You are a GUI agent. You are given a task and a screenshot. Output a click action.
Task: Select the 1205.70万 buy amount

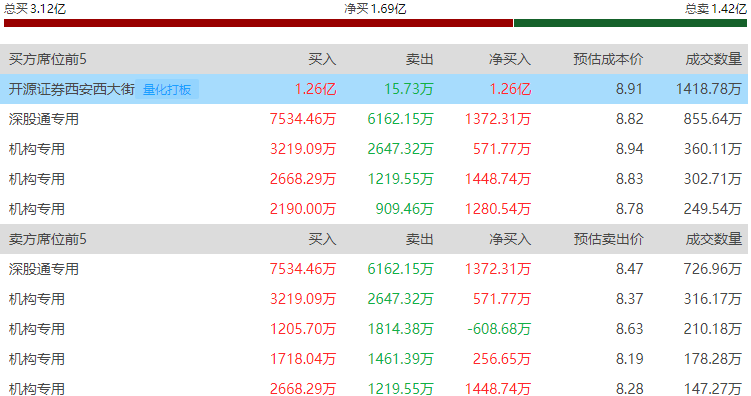(303, 329)
